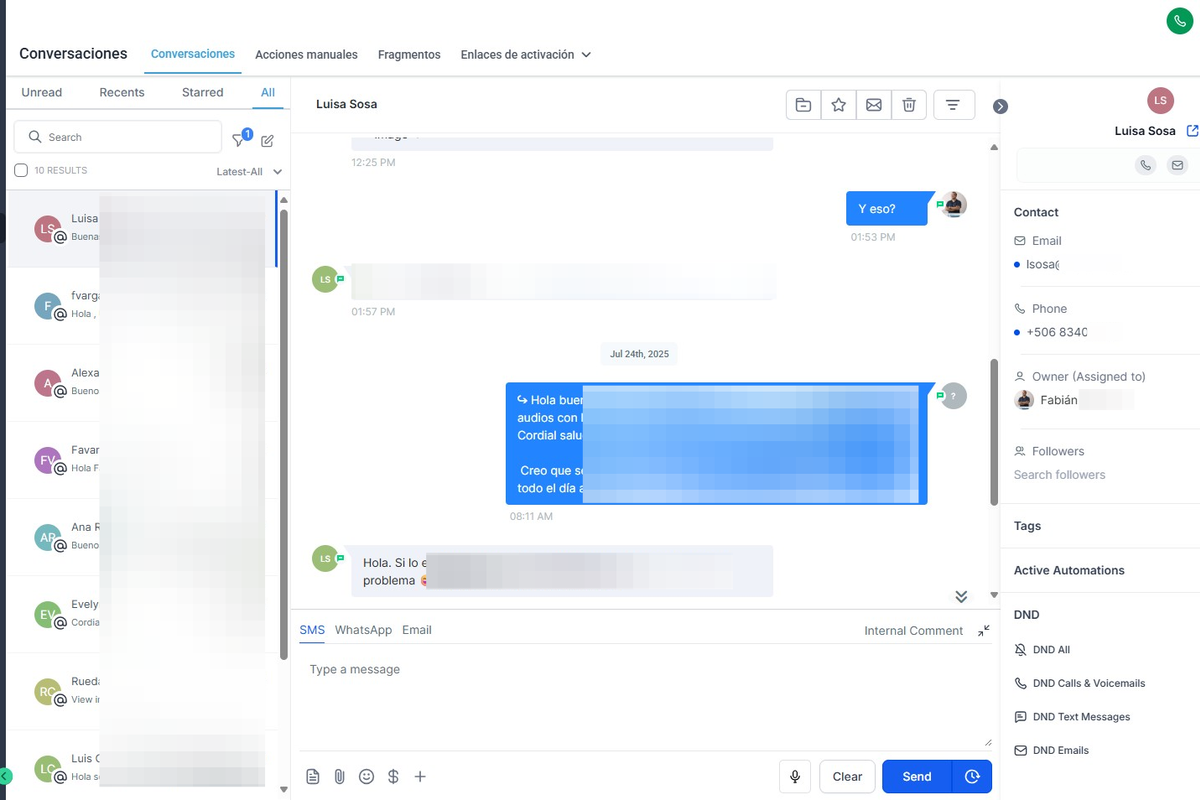
Task: Switch to the WhatsApp channel tab
Action: 362,630
